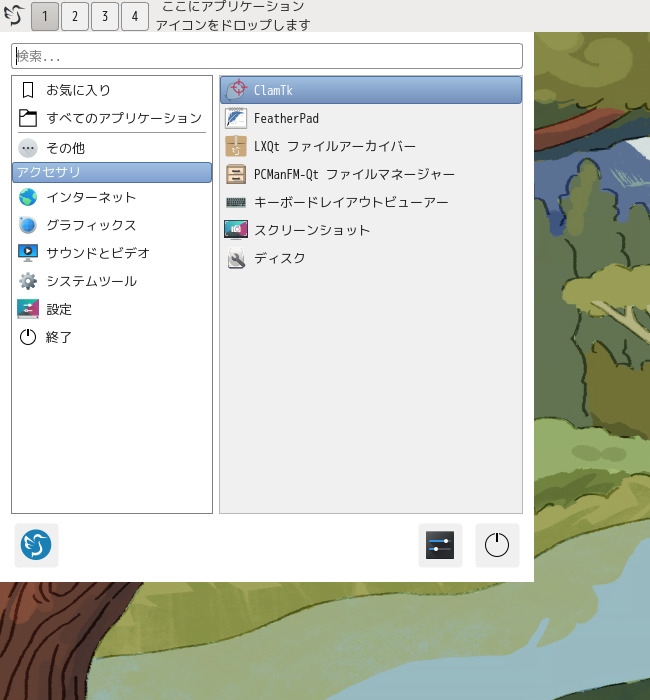Switch to workspace 2

pos(75,17)
